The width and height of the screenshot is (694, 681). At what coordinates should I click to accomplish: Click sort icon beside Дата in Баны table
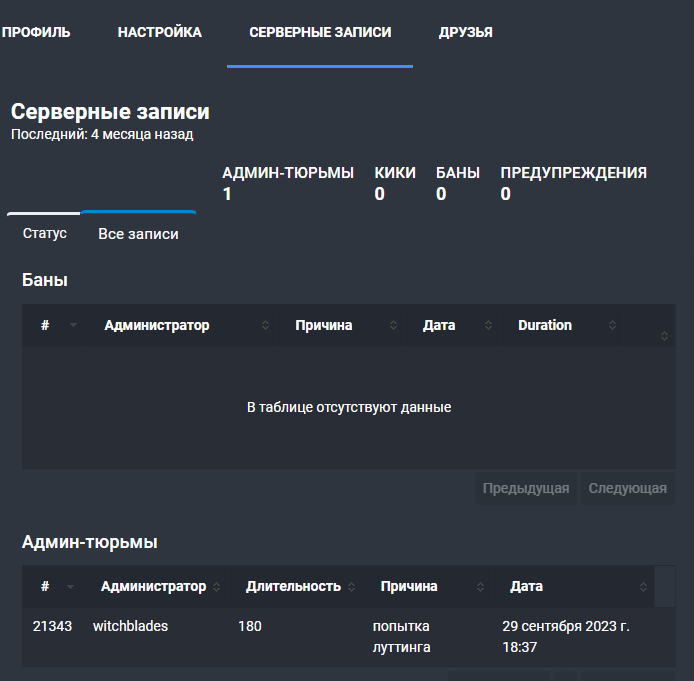point(488,325)
